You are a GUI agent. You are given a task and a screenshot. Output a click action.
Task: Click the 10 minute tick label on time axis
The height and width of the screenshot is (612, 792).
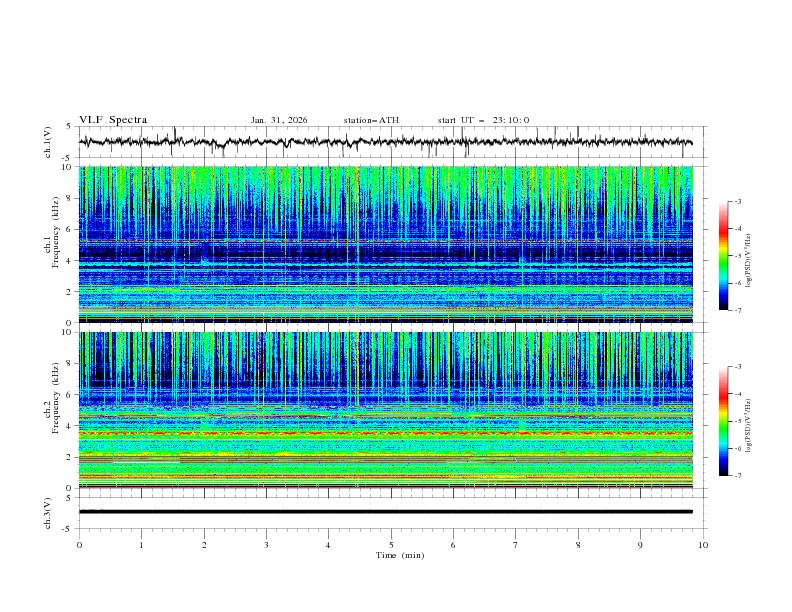tap(703, 545)
